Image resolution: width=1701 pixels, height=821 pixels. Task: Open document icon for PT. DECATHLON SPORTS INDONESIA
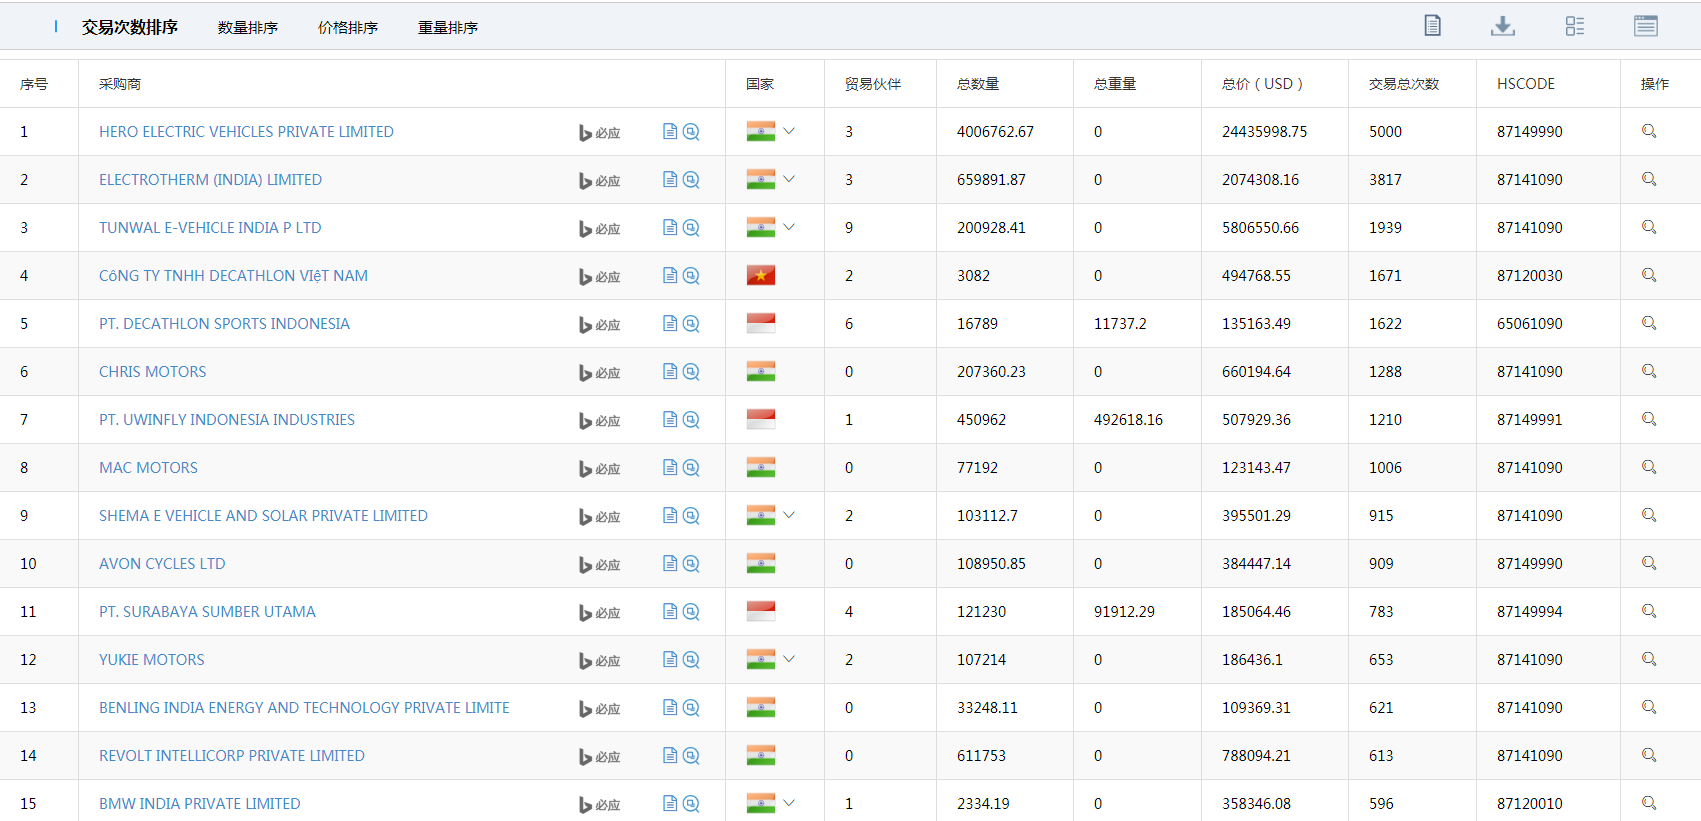click(x=670, y=323)
